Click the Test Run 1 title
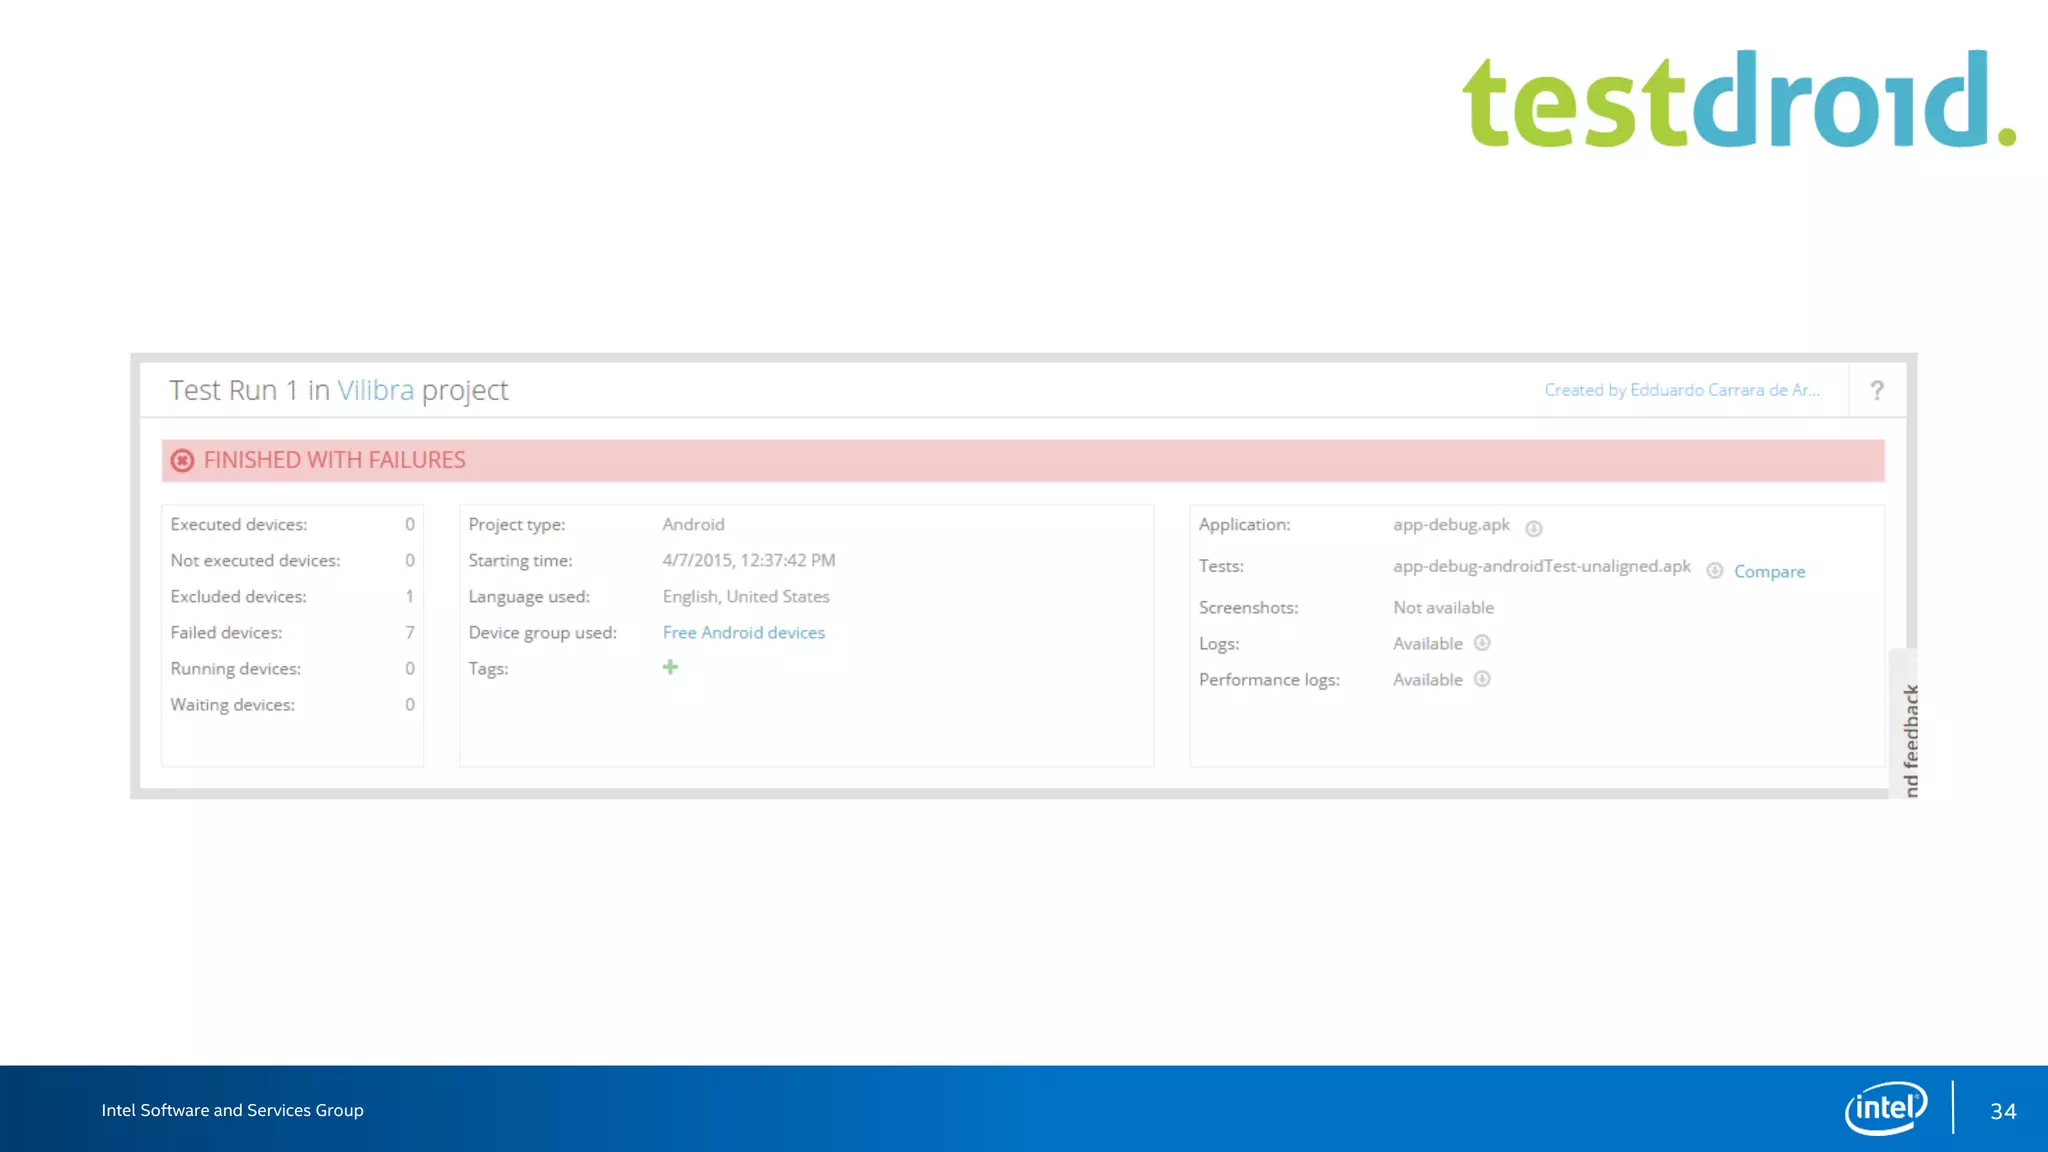The width and height of the screenshot is (2048, 1152). point(233,390)
